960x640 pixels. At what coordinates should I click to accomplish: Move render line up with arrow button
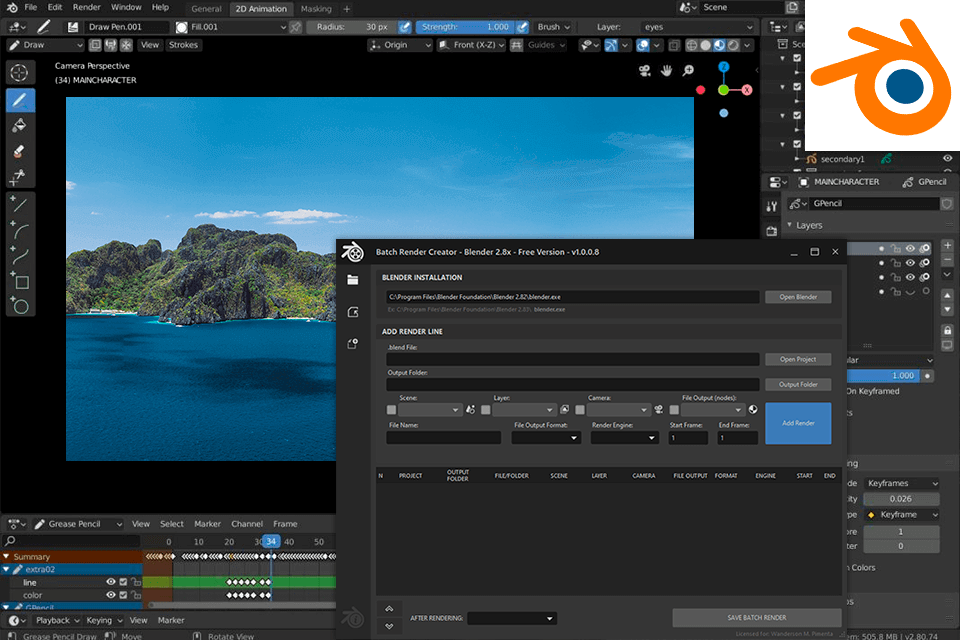click(389, 609)
